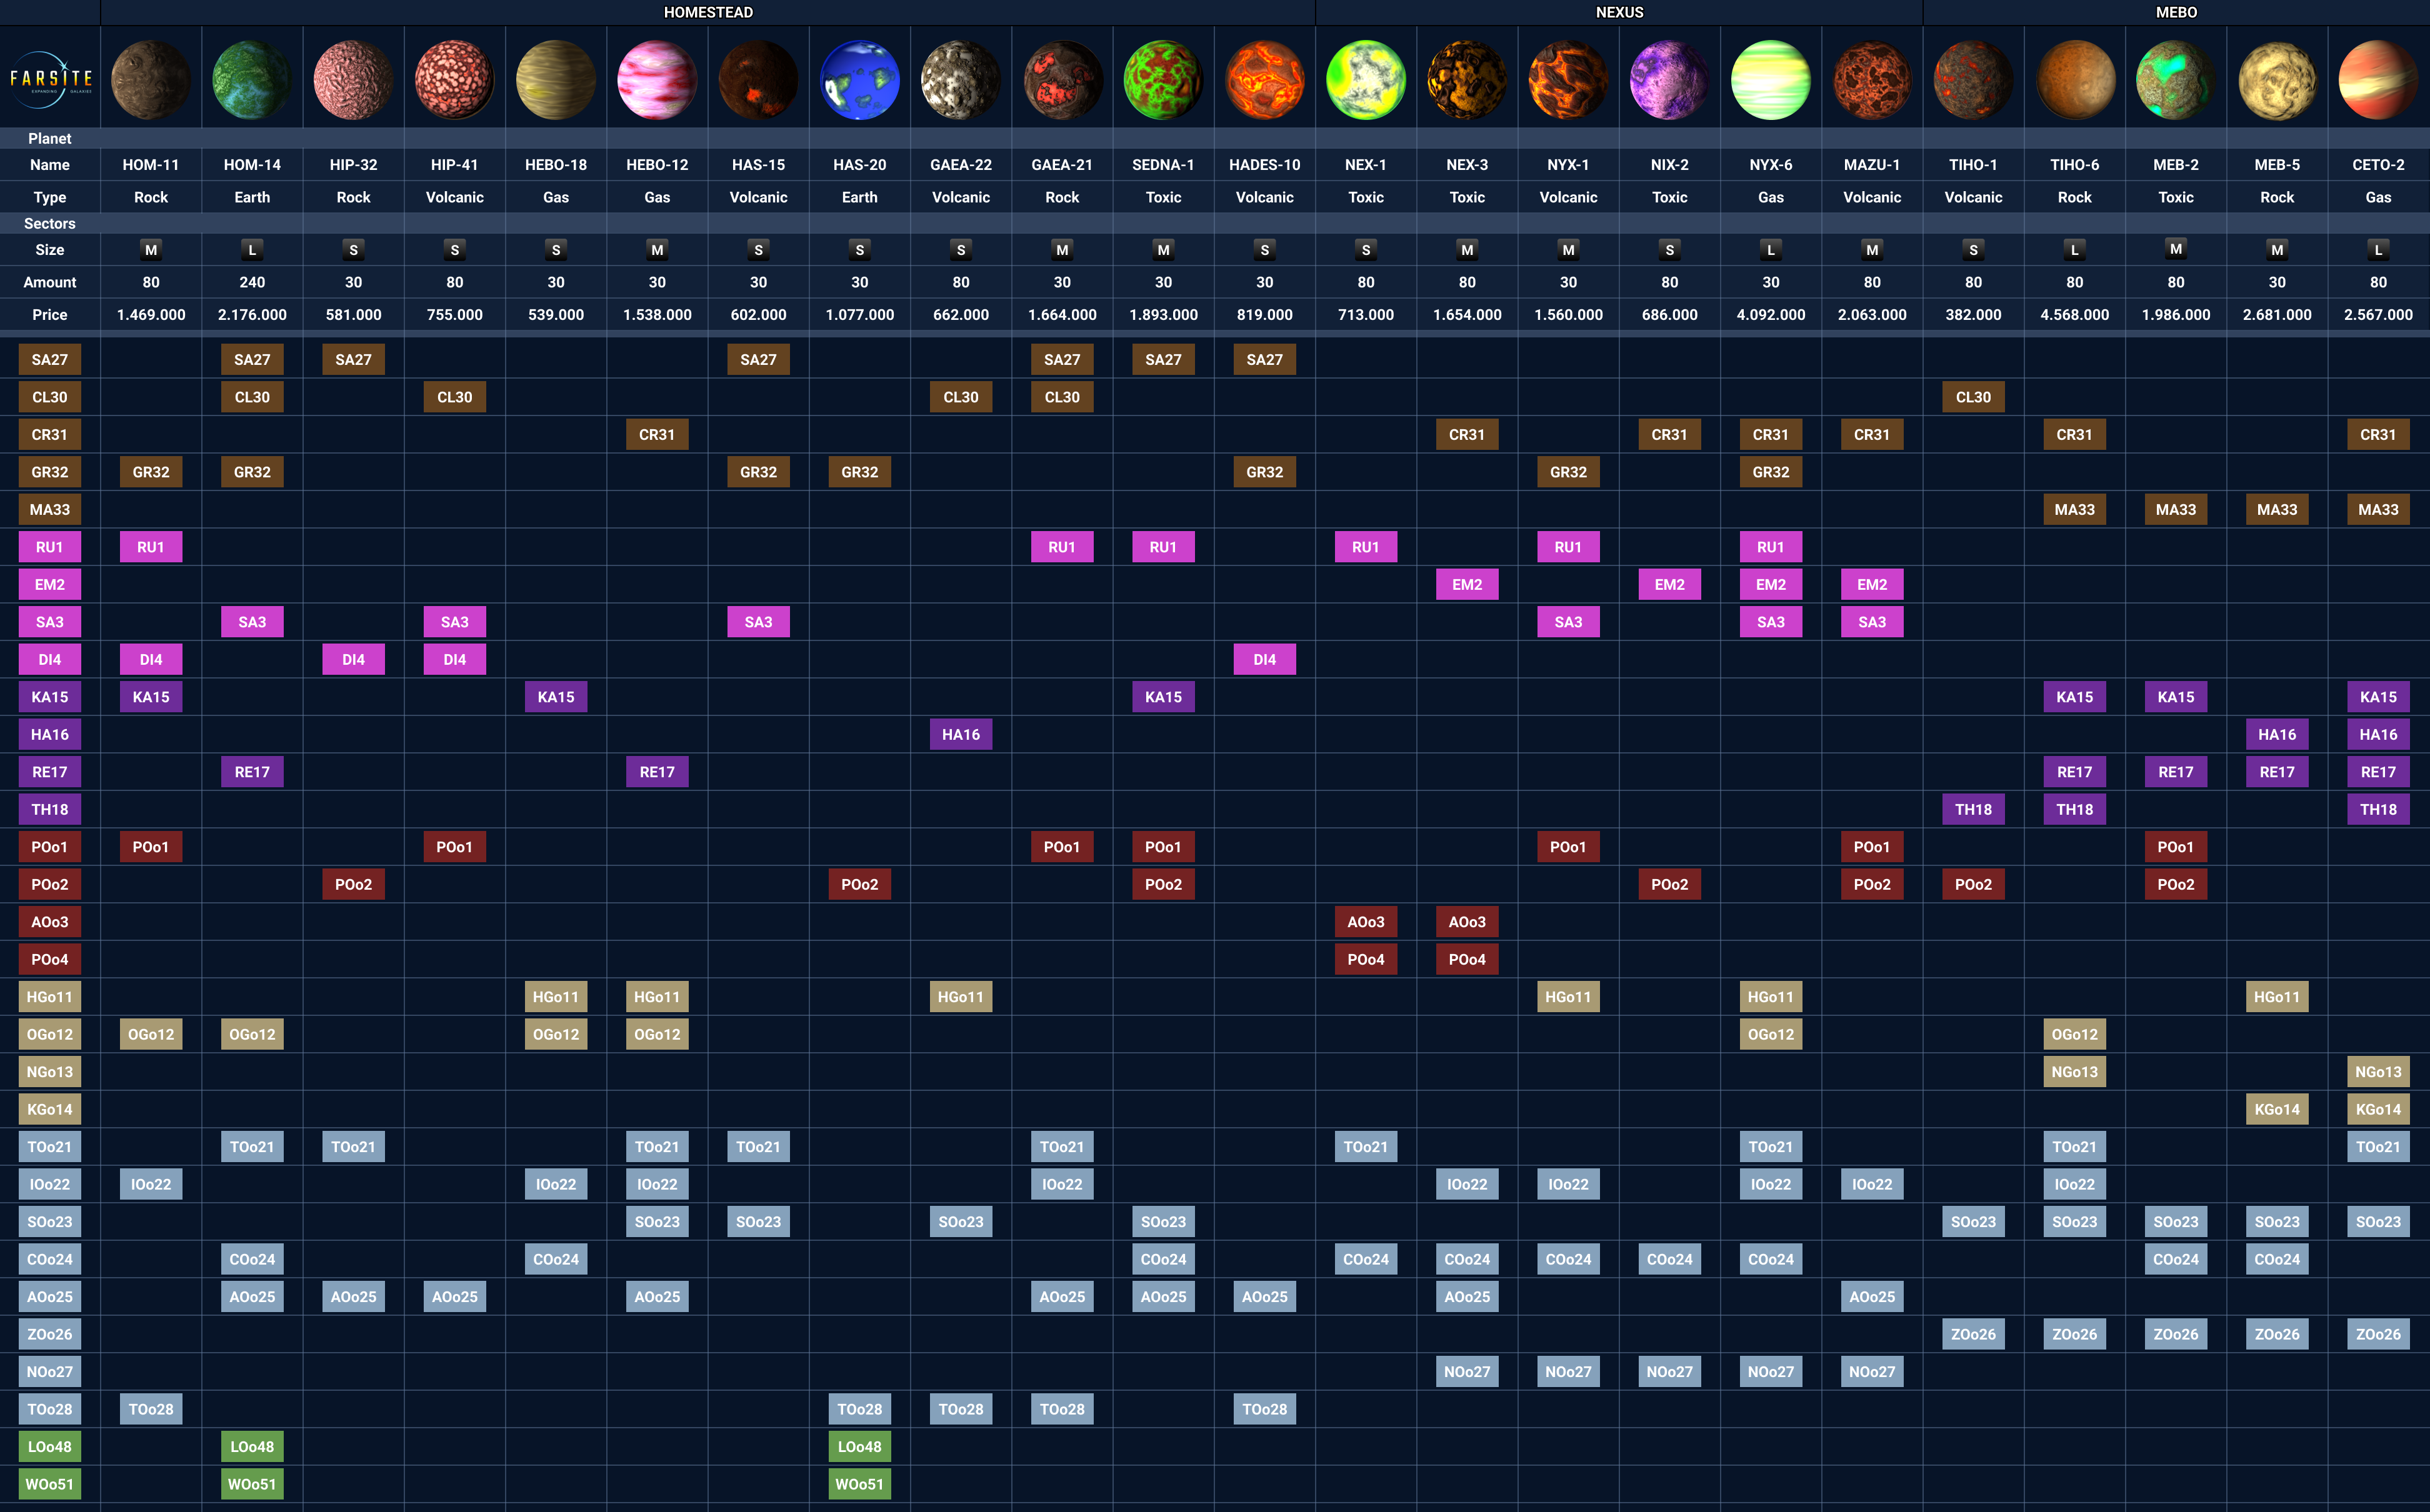Click the LOo48 tag under HAS-20
This screenshot has width=2430, height=1512.
click(859, 1446)
